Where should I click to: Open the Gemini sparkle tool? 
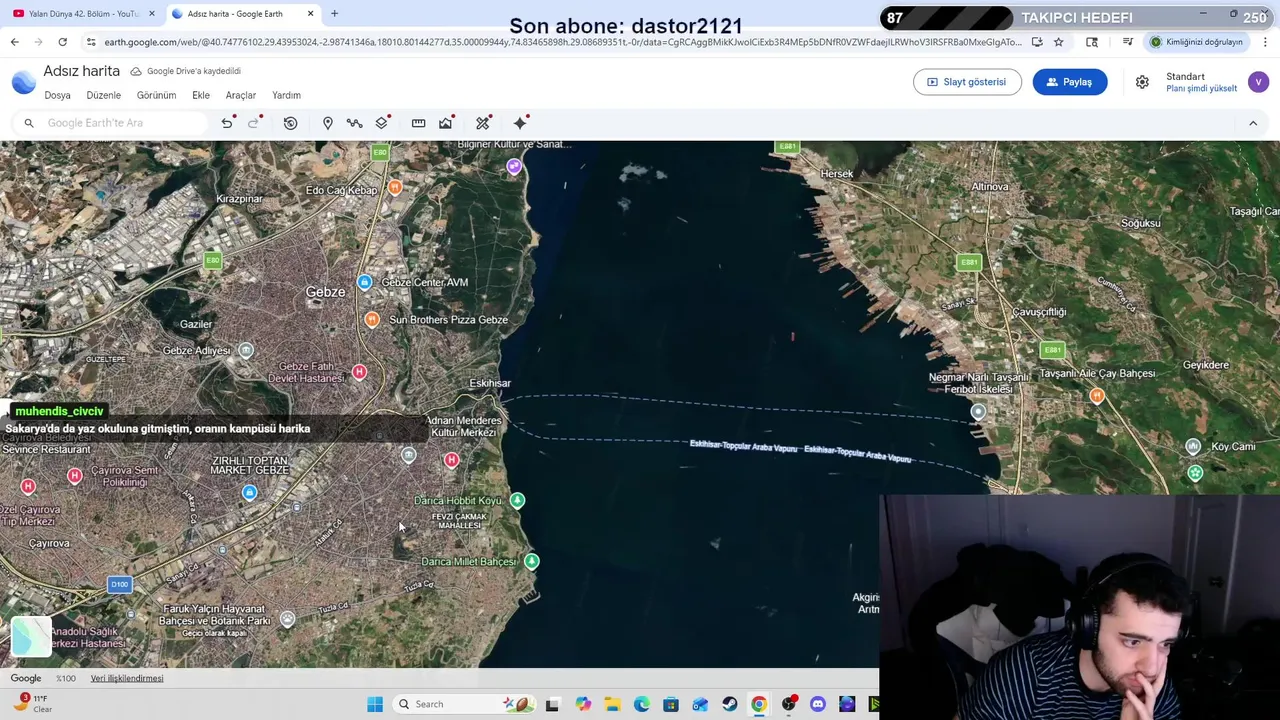click(520, 123)
